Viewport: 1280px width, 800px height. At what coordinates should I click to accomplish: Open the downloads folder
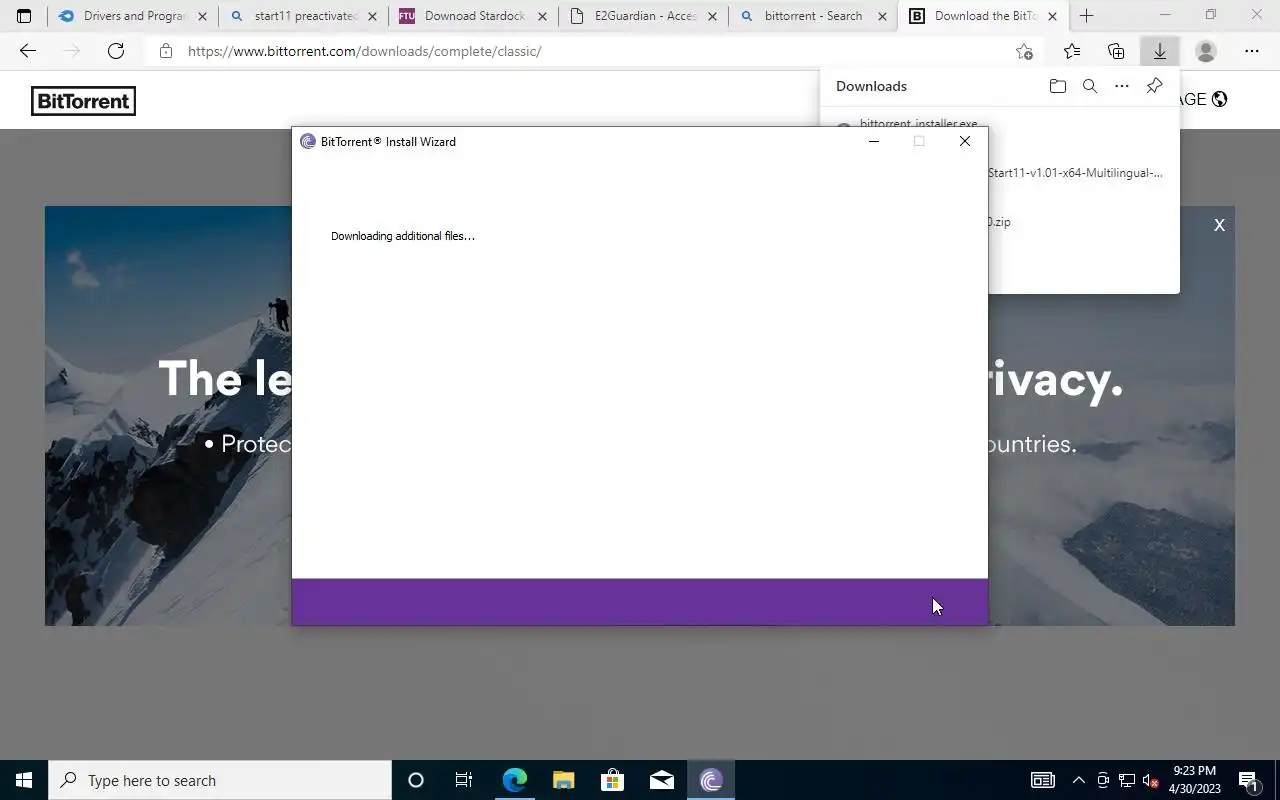click(x=1058, y=86)
